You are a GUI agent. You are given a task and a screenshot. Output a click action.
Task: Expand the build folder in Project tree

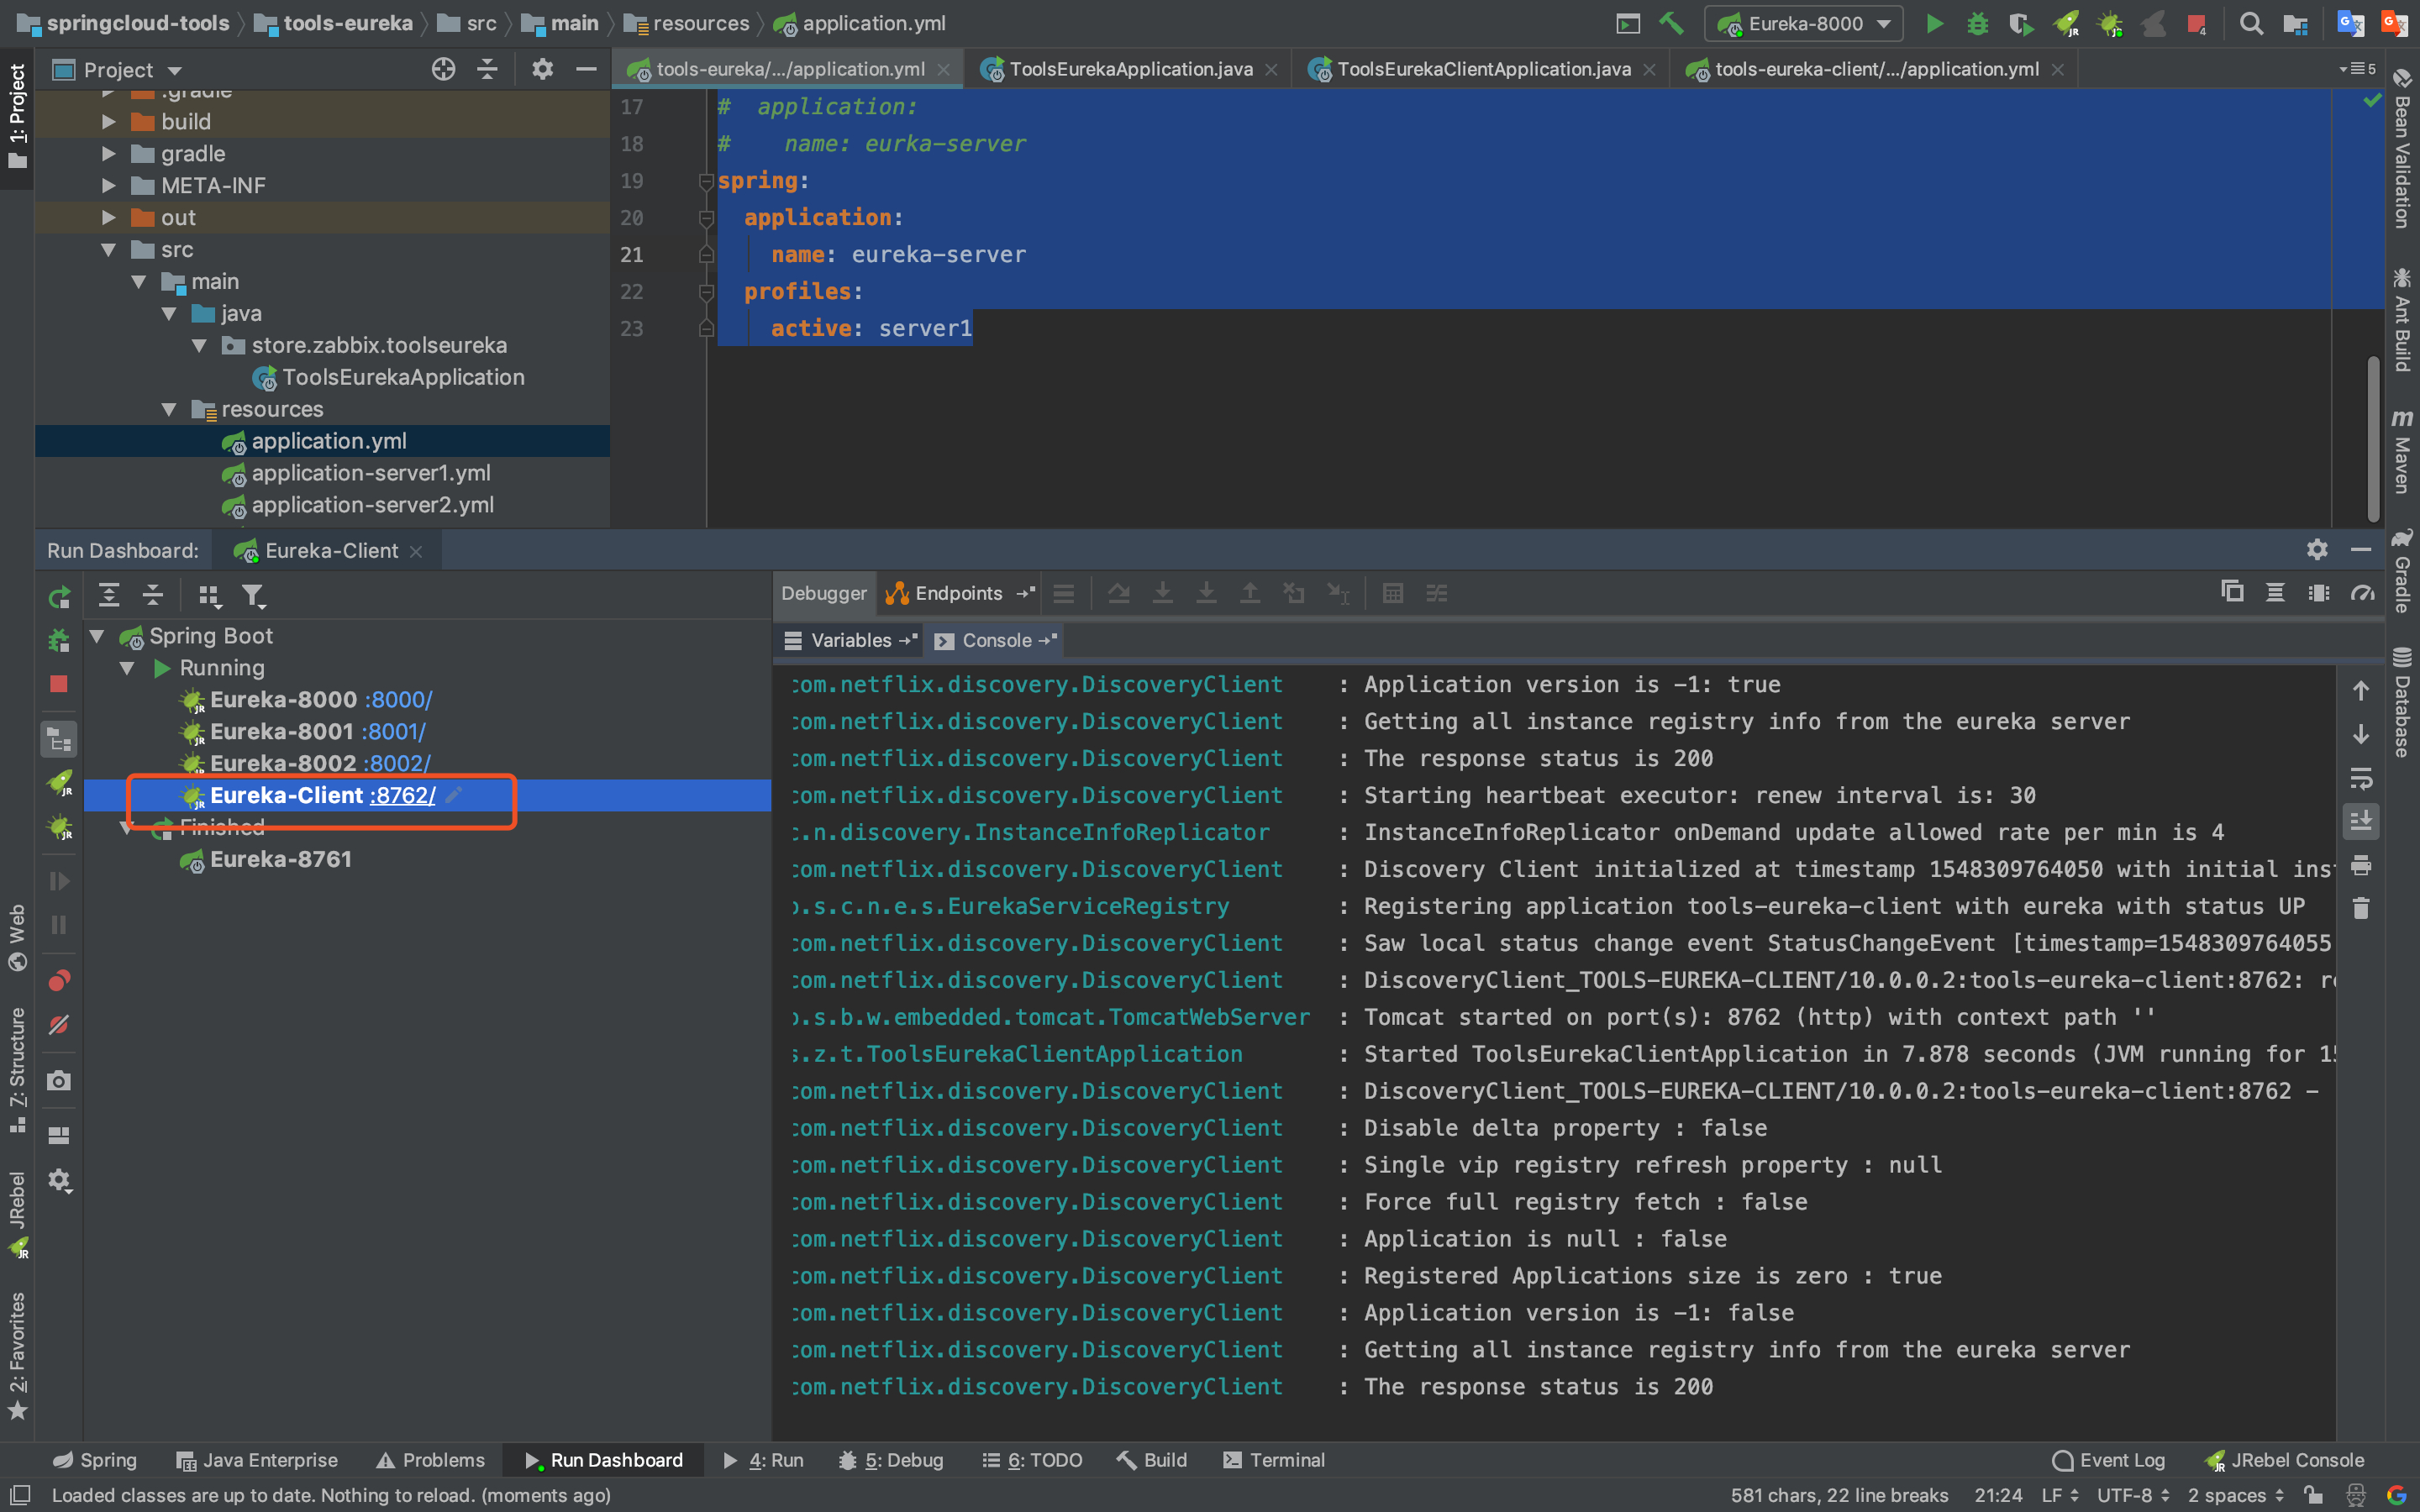click(x=109, y=122)
